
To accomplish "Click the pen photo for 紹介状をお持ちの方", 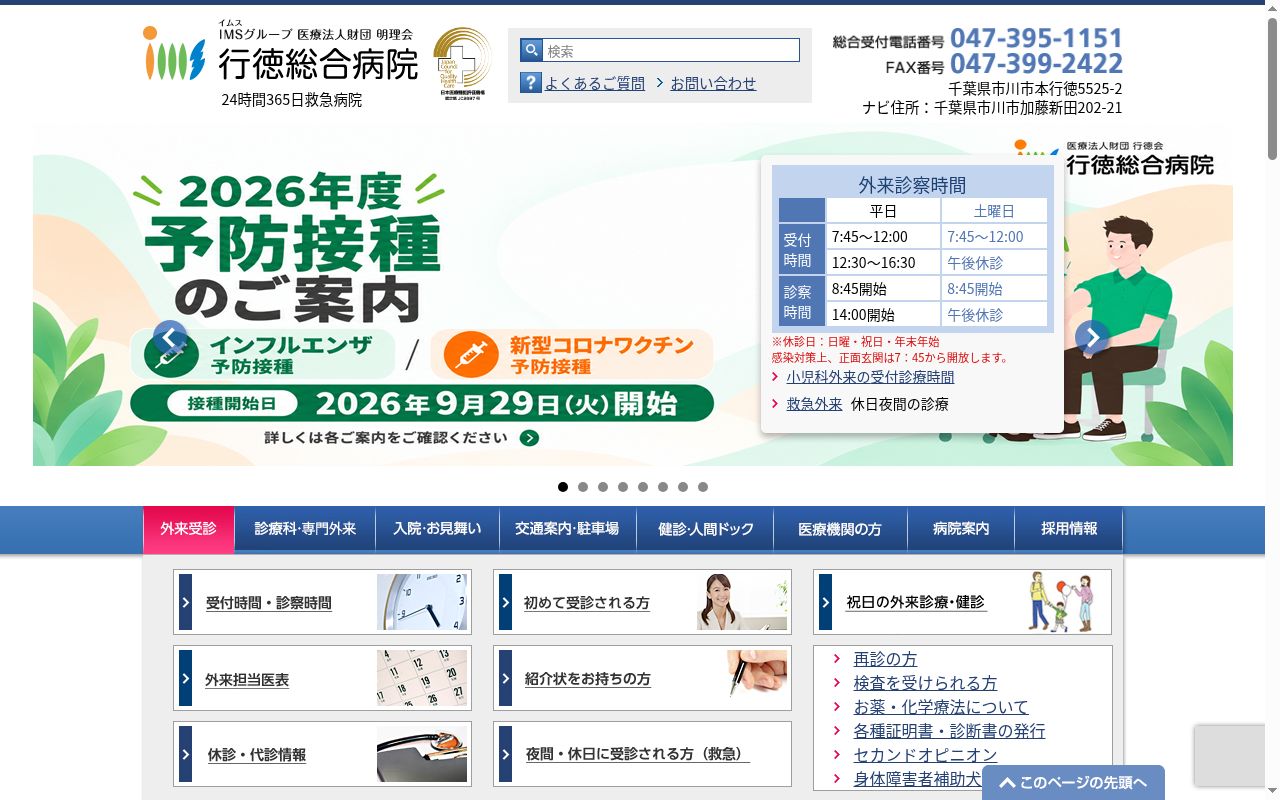I will (x=757, y=674).
